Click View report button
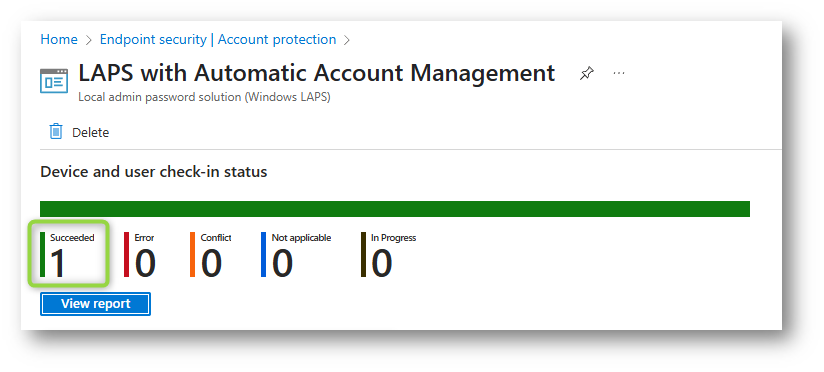This screenshot has height=372, width=824. coord(96,304)
